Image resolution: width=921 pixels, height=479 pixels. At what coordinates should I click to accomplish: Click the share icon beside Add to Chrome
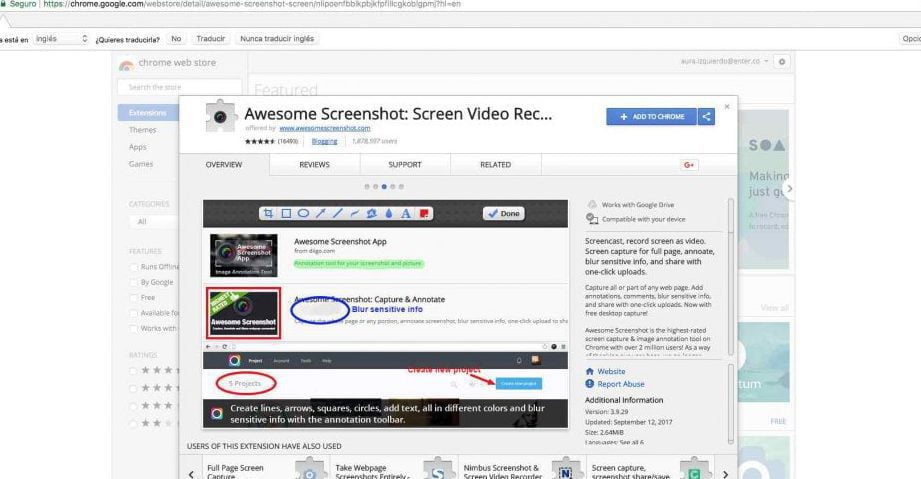click(x=707, y=116)
